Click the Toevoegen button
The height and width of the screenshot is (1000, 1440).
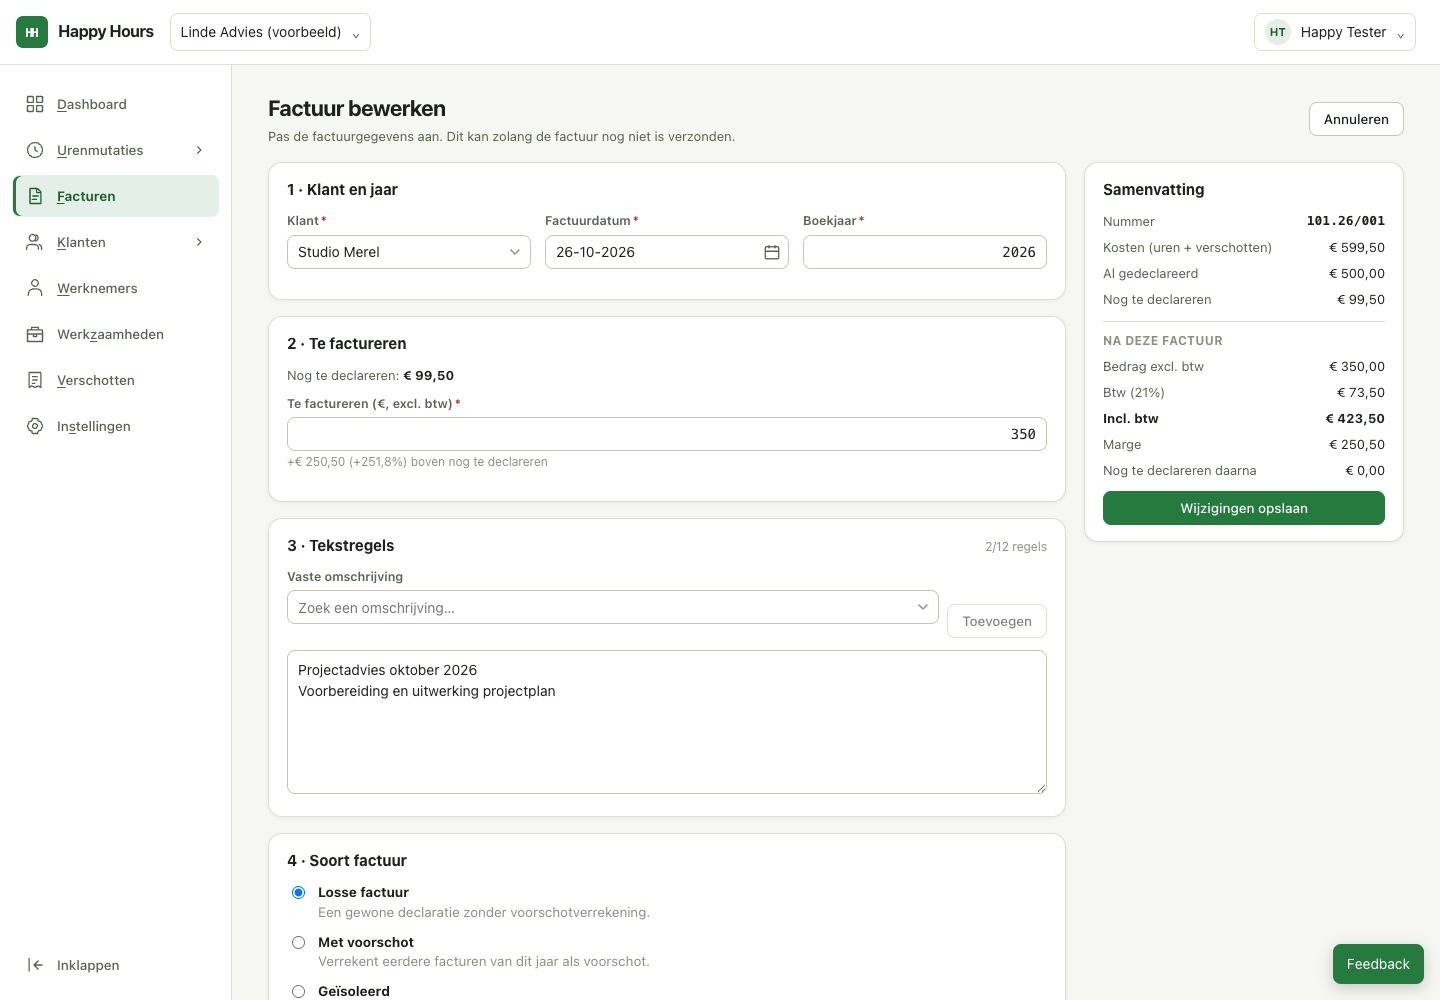(997, 621)
